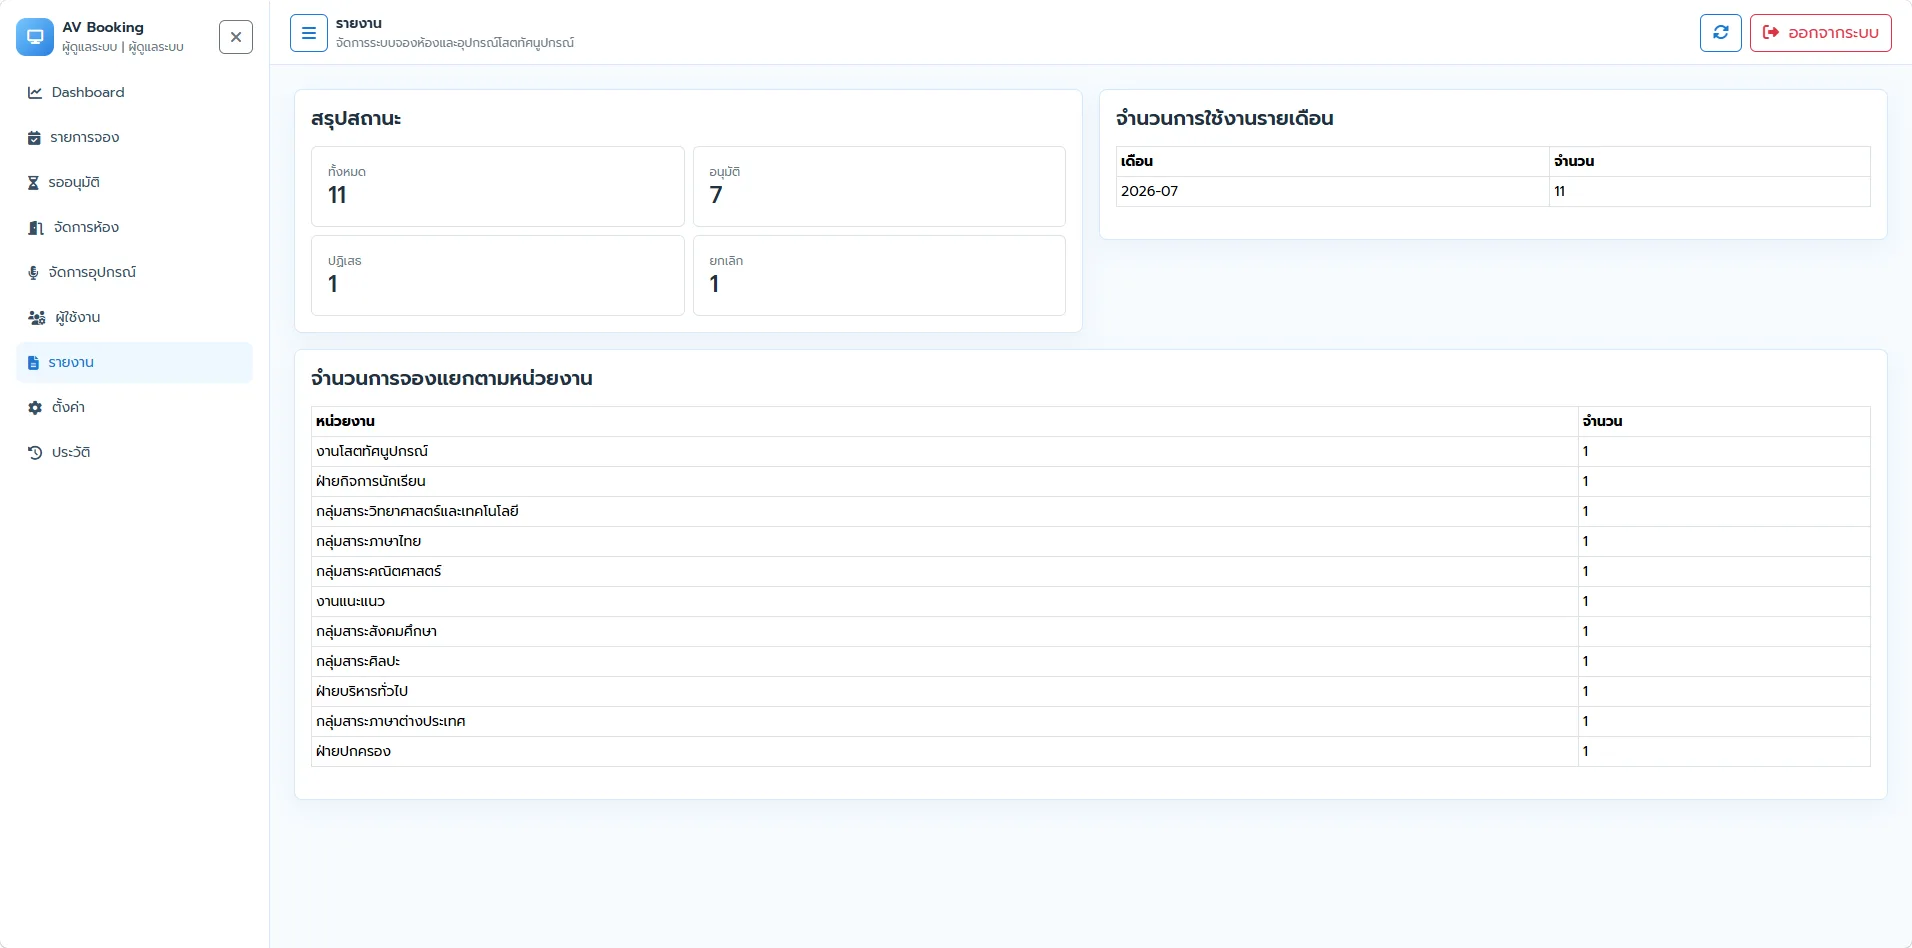The height and width of the screenshot is (948, 1912).
Task: Click the document icon beside รายงาน
Action: 33,363
